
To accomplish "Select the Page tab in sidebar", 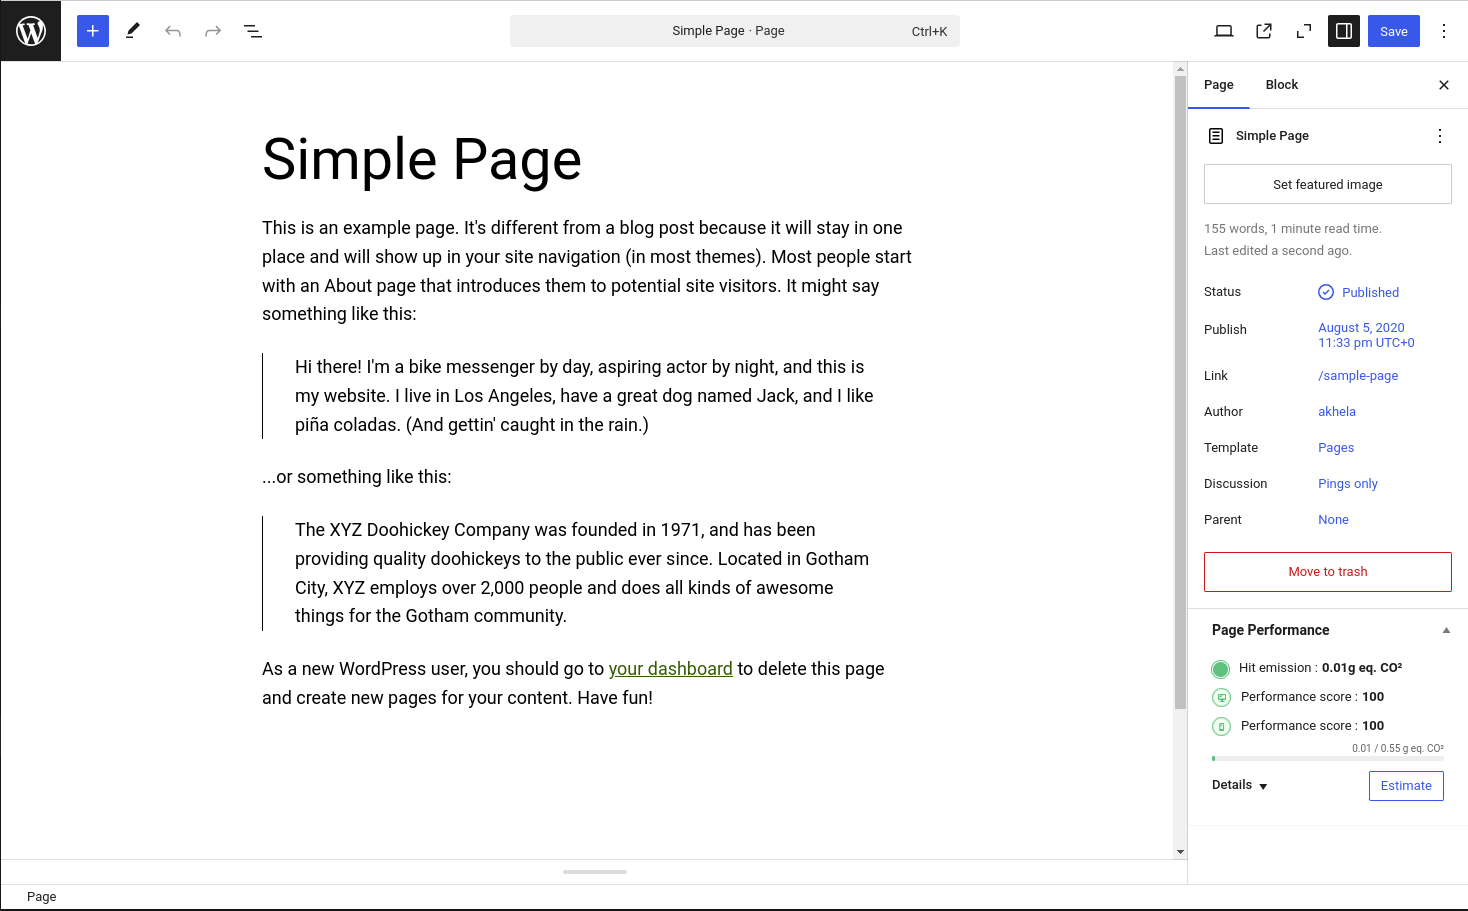I will point(1218,85).
